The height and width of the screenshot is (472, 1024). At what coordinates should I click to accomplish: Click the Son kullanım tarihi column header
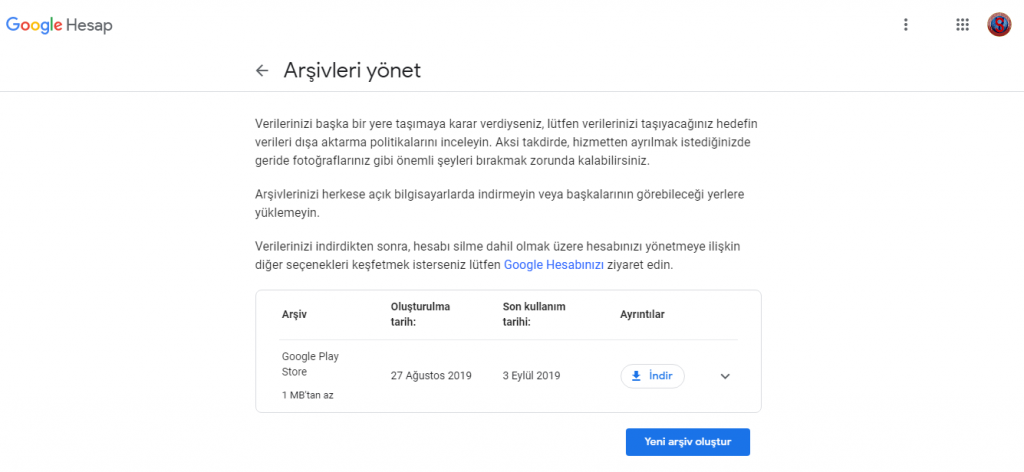point(534,314)
